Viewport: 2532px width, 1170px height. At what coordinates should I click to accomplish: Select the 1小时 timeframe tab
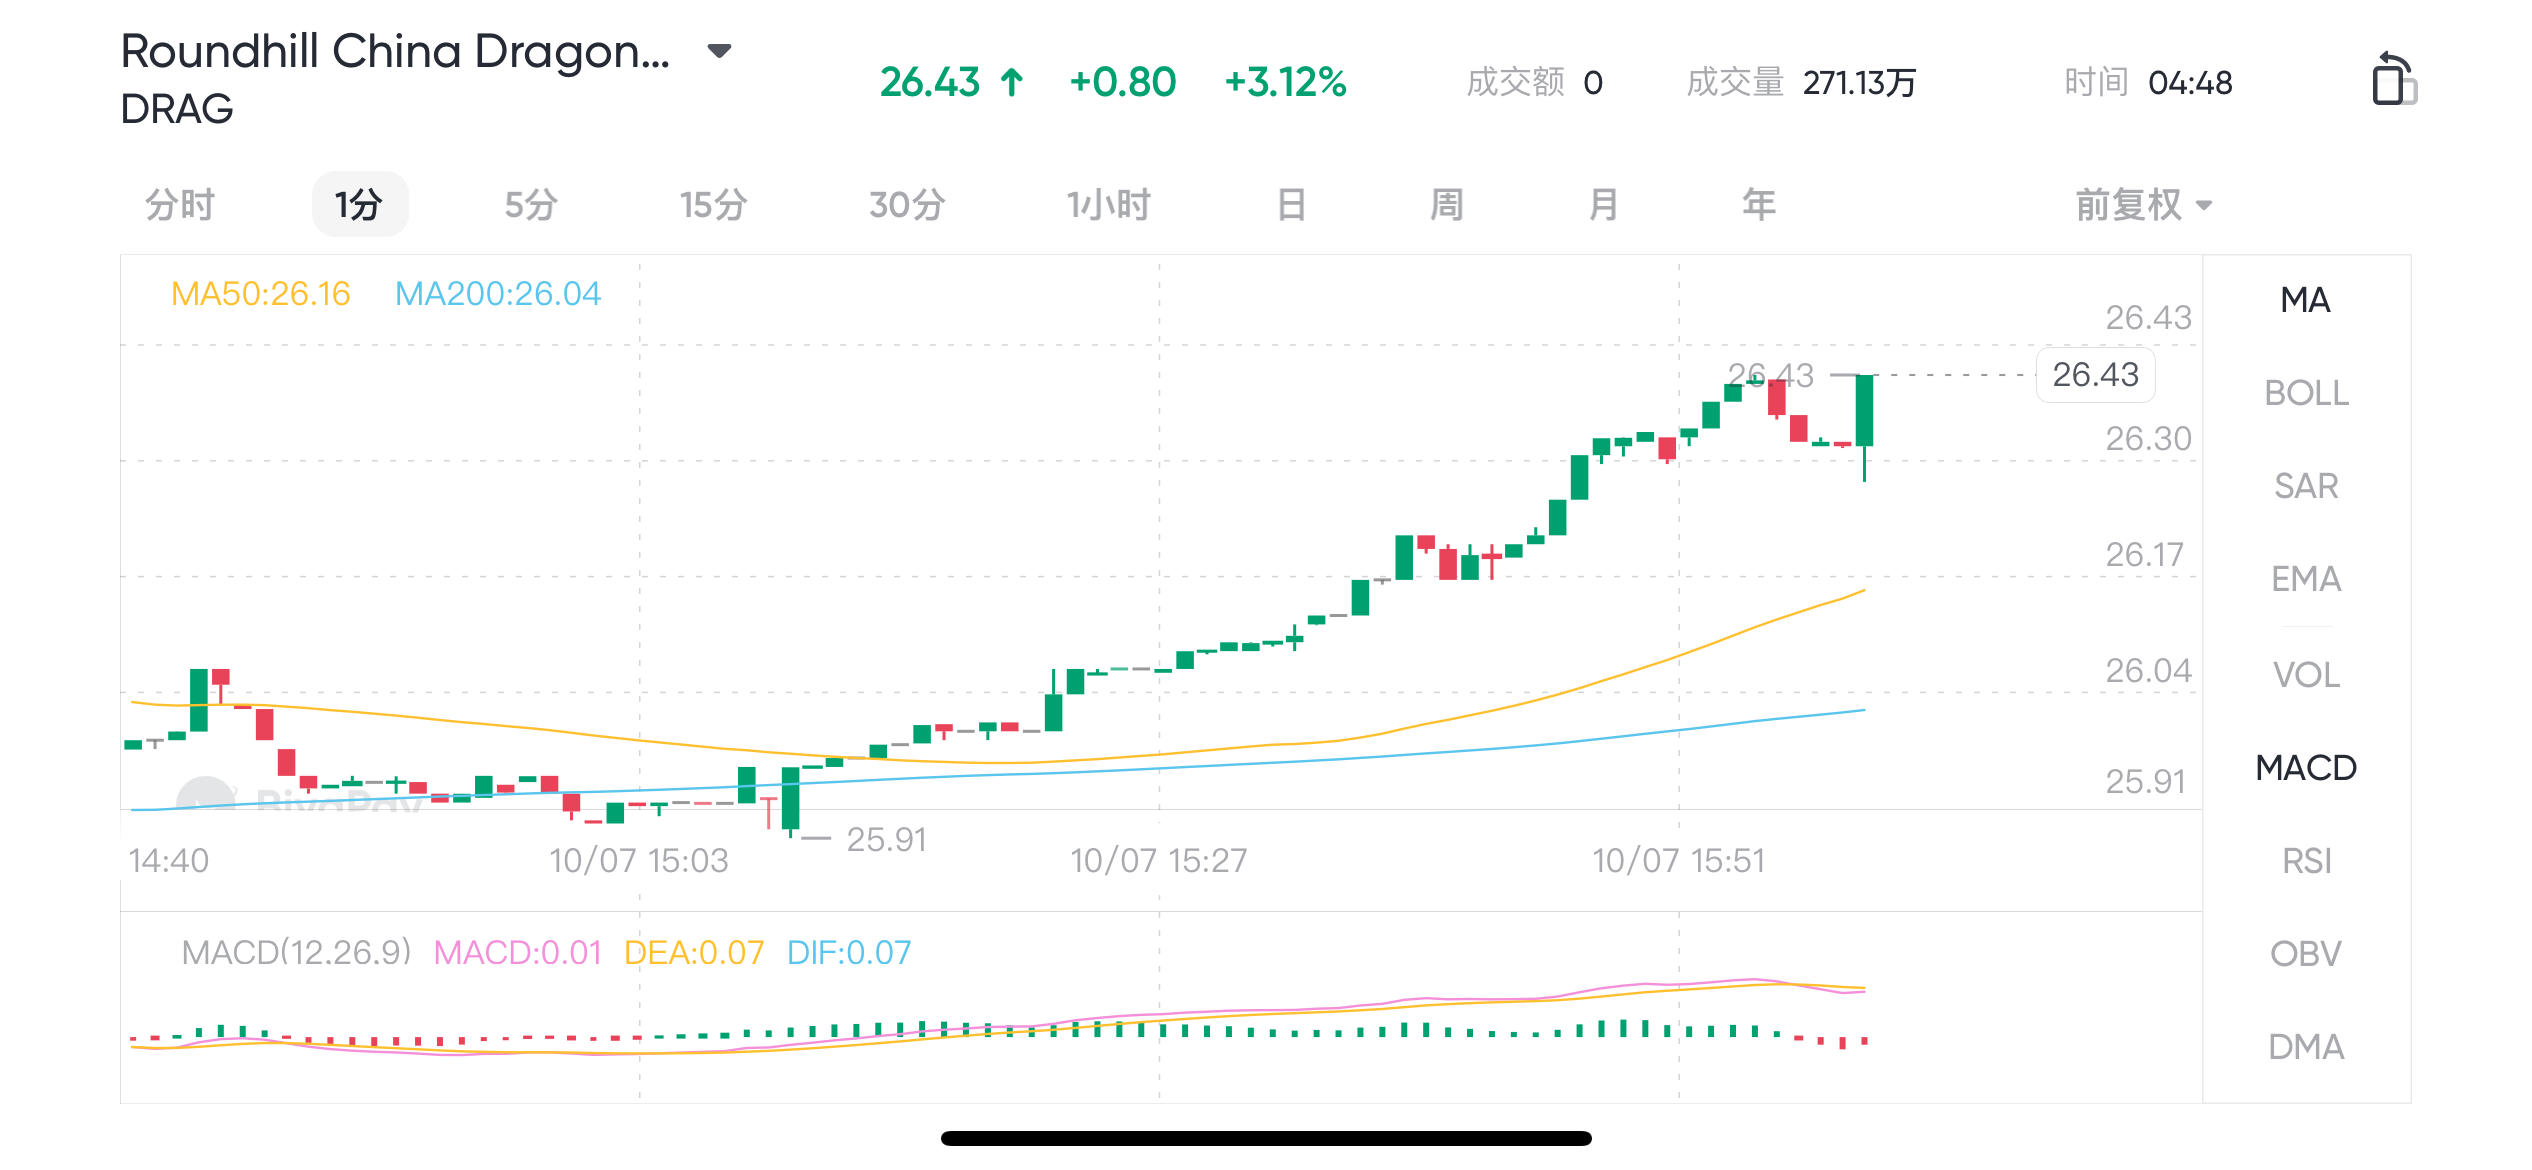tap(1108, 205)
